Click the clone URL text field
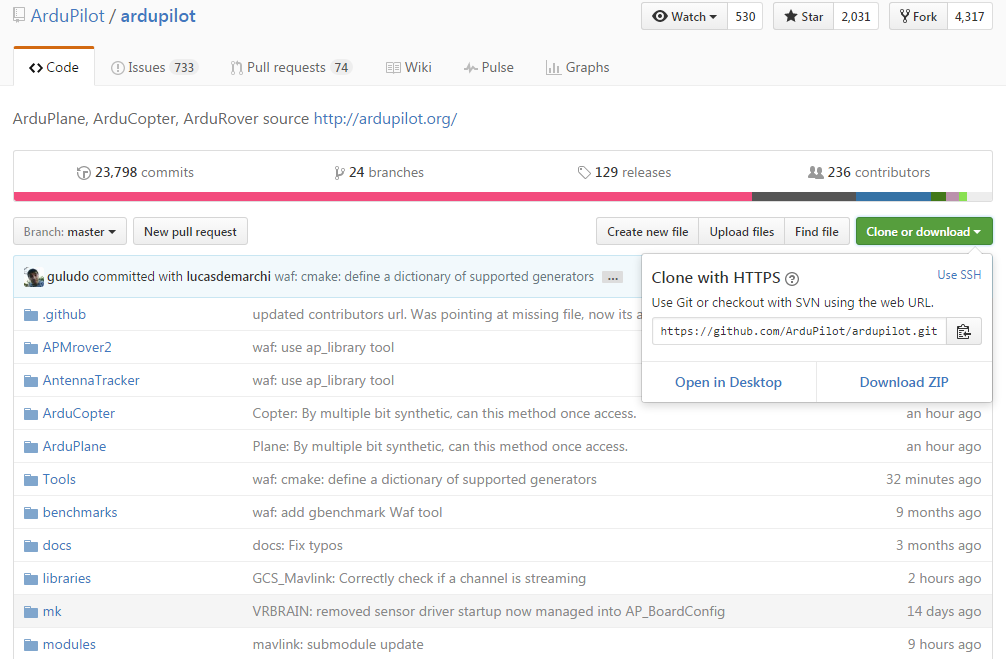This screenshot has width=1006, height=659. (799, 332)
